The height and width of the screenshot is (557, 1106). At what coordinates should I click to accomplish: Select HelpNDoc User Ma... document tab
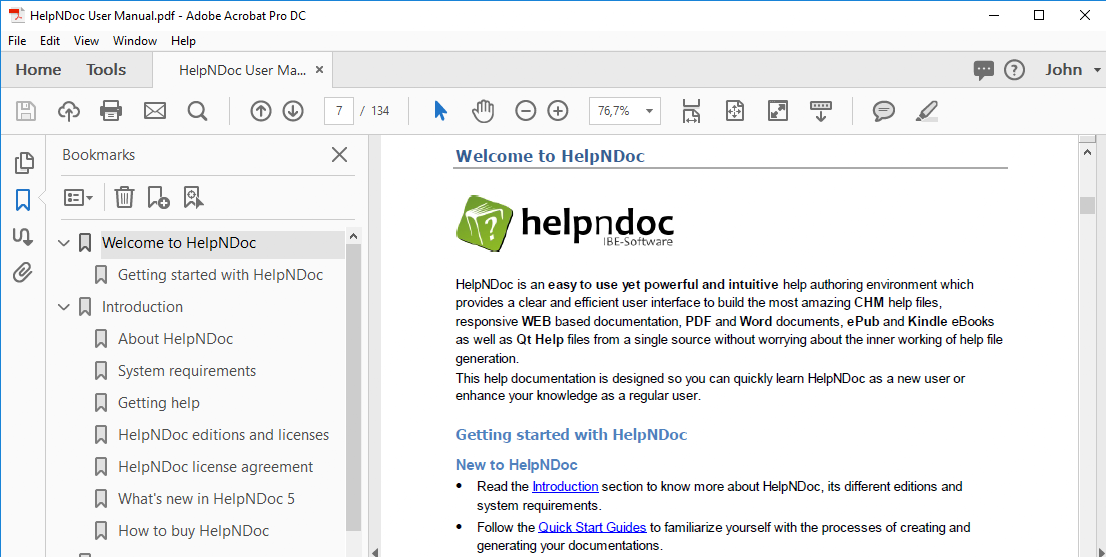click(x=242, y=71)
